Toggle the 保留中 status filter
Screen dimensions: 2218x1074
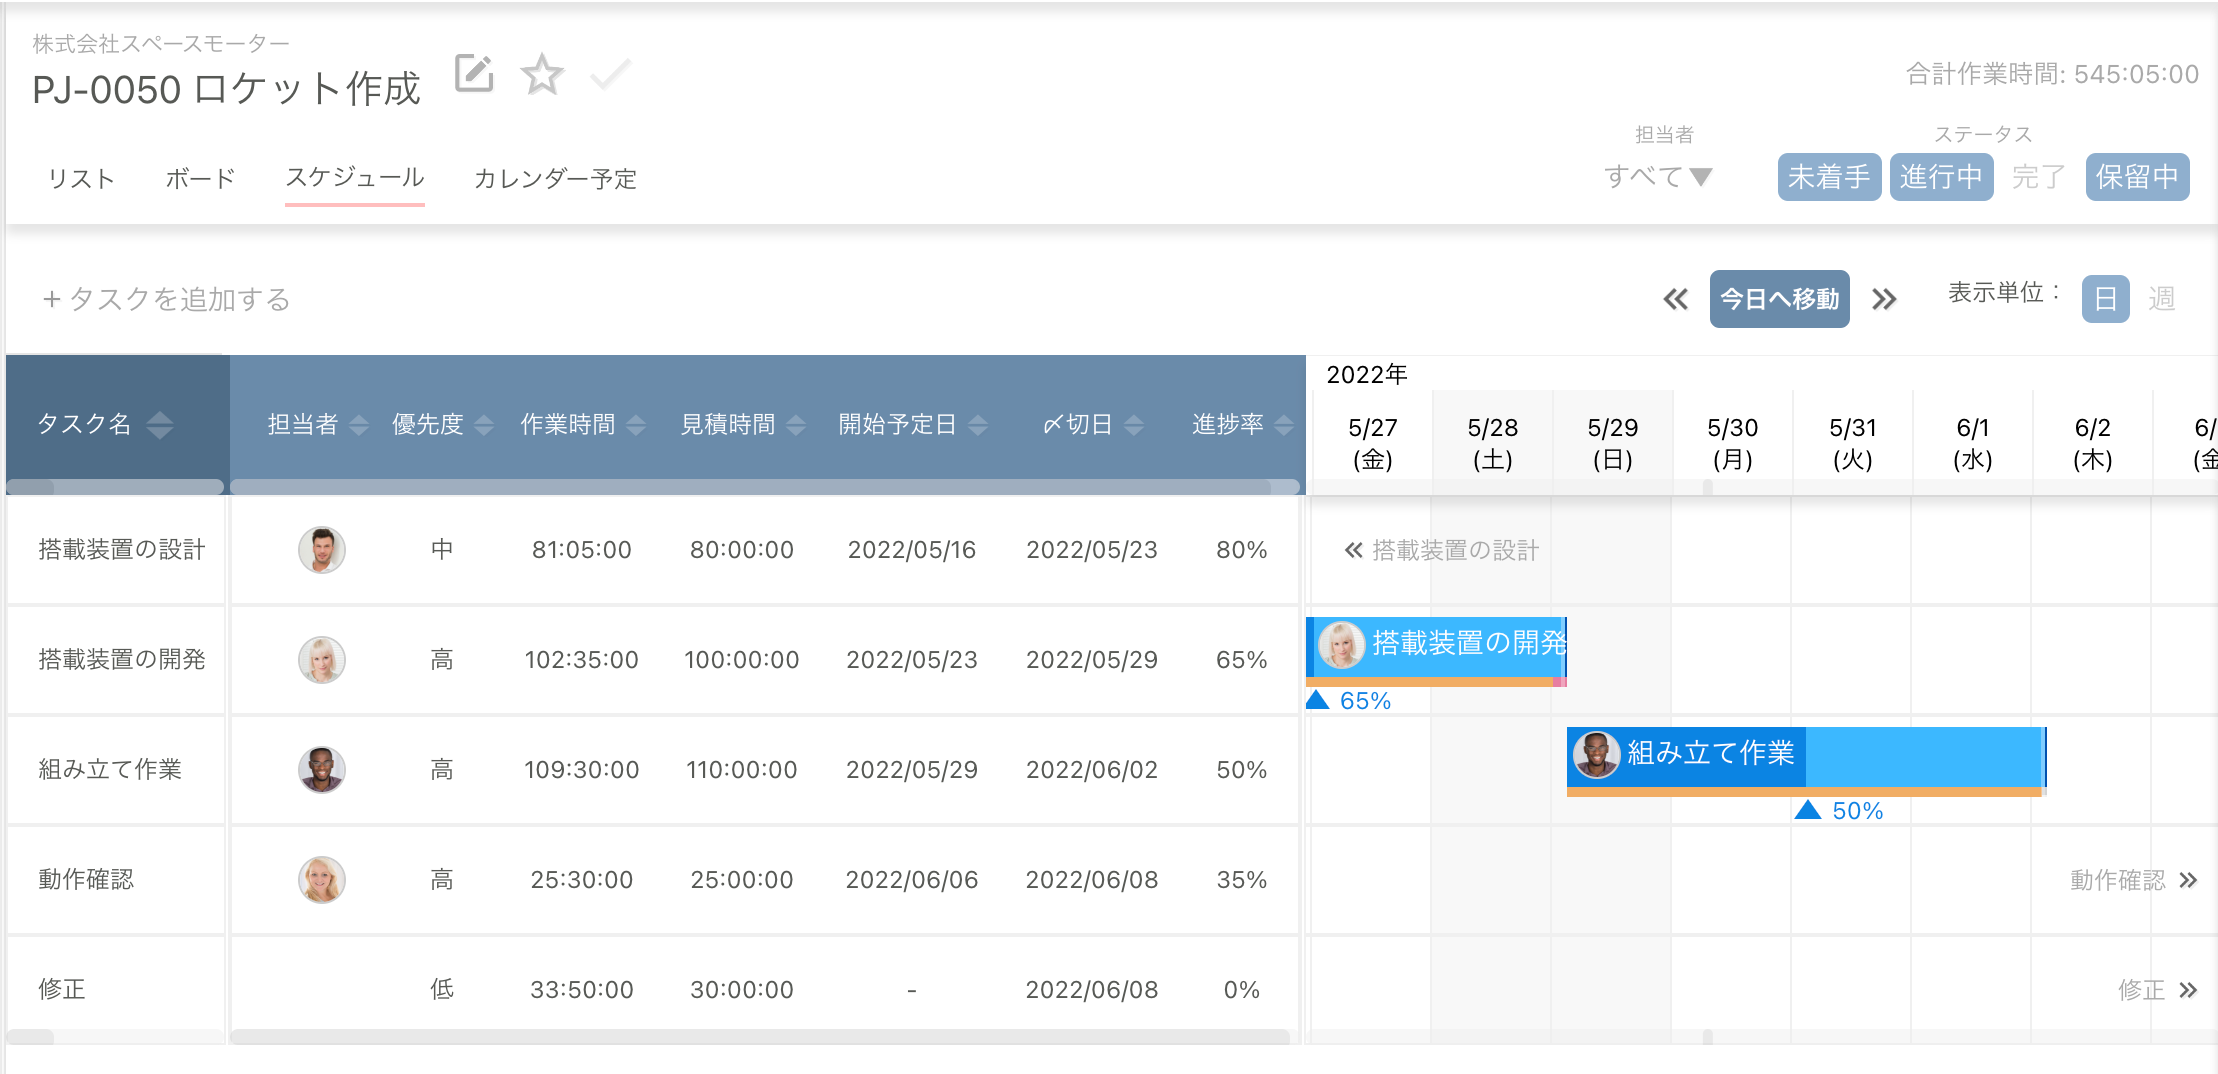(2137, 177)
